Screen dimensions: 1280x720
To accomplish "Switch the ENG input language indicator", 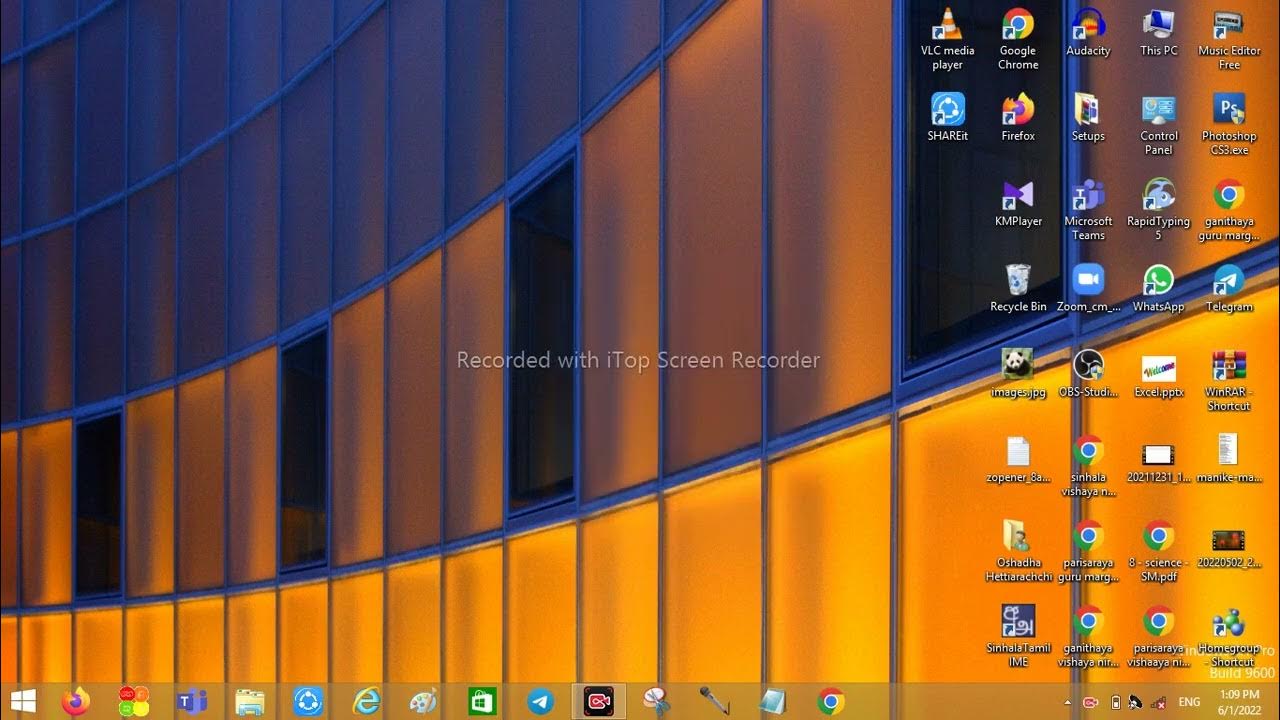I will tap(1189, 702).
